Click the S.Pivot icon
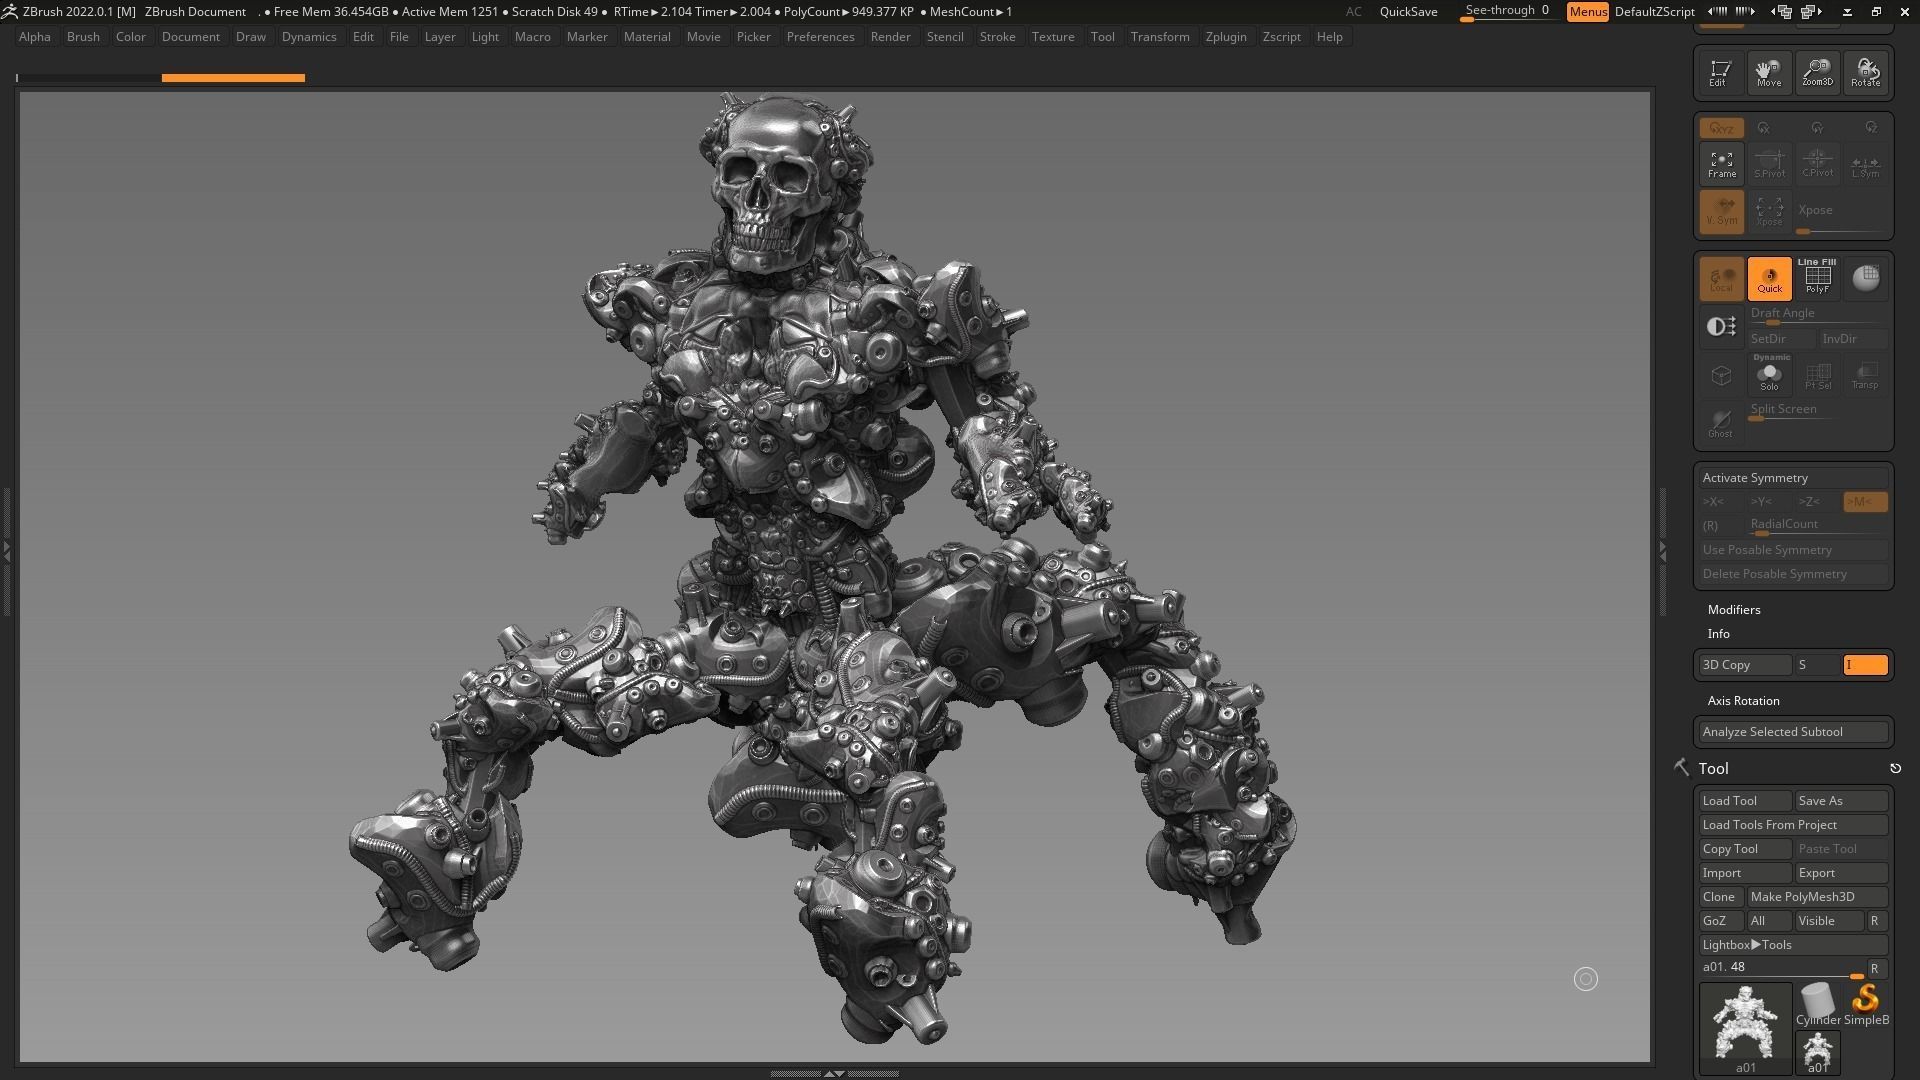The height and width of the screenshot is (1080, 1920). tap(1769, 164)
